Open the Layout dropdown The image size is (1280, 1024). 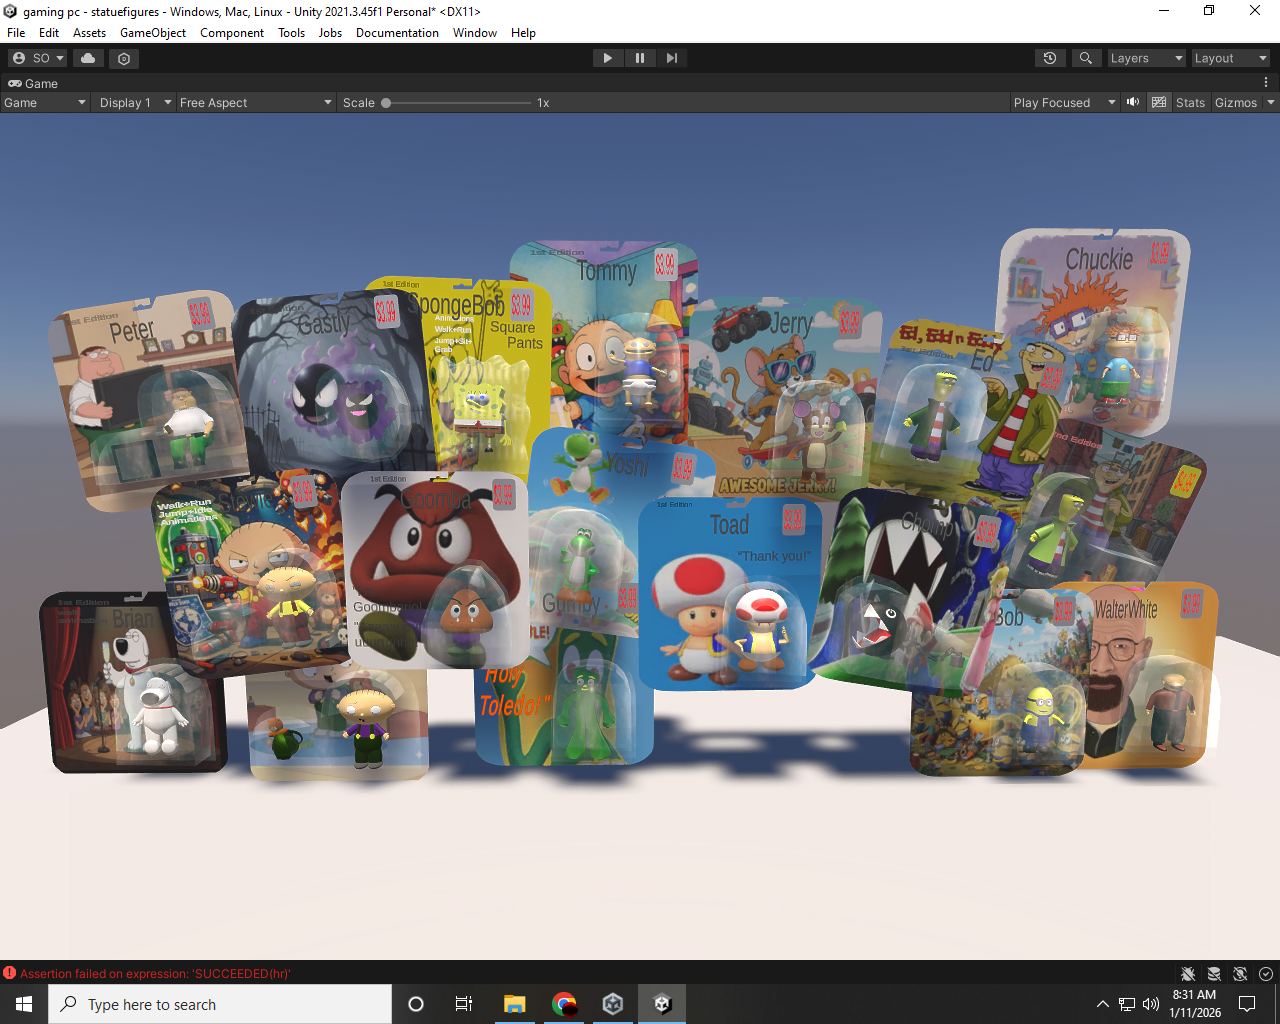tap(1230, 58)
